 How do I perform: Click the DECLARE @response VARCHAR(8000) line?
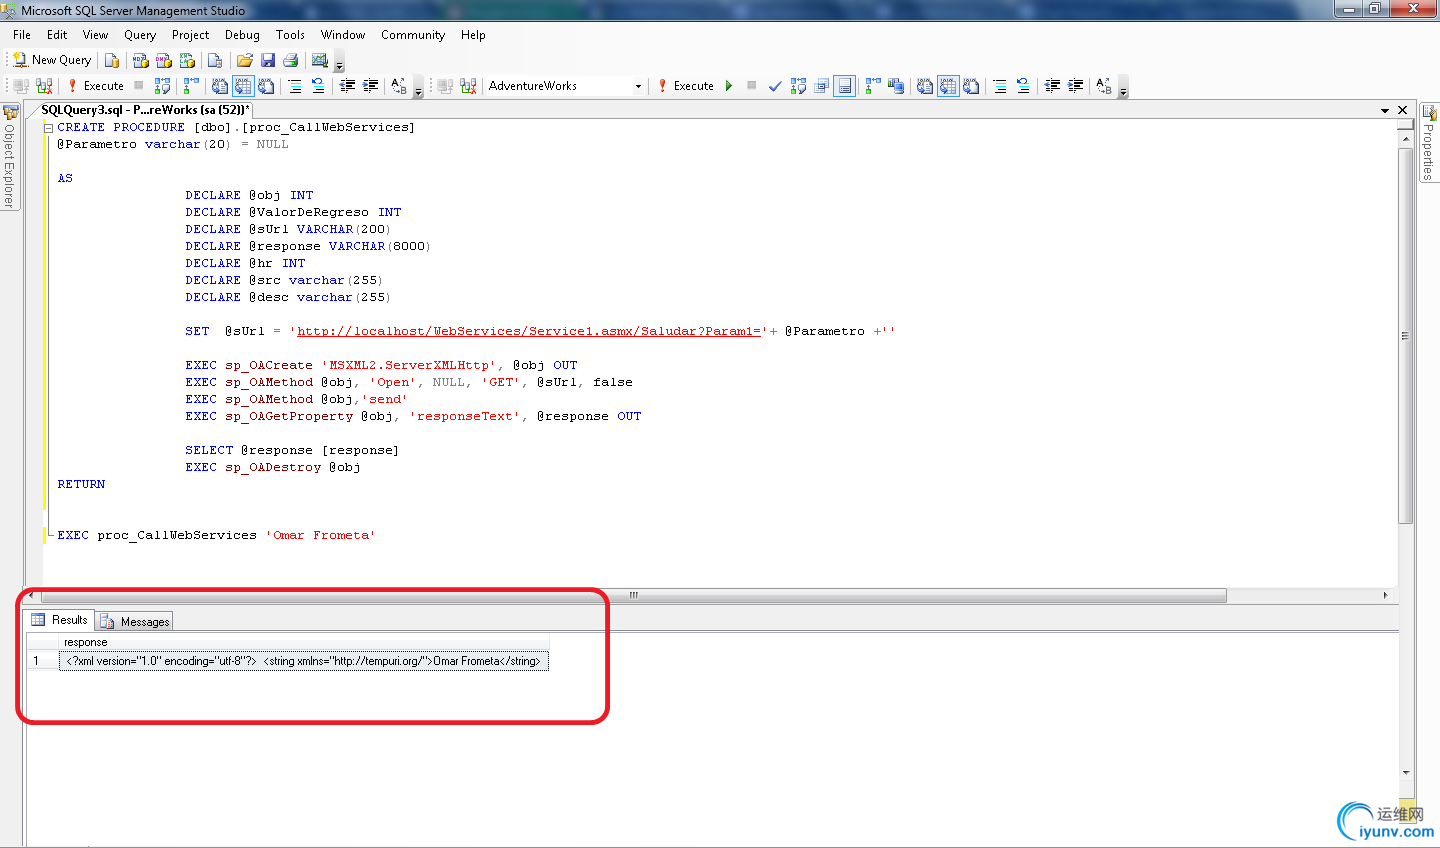[308, 246]
